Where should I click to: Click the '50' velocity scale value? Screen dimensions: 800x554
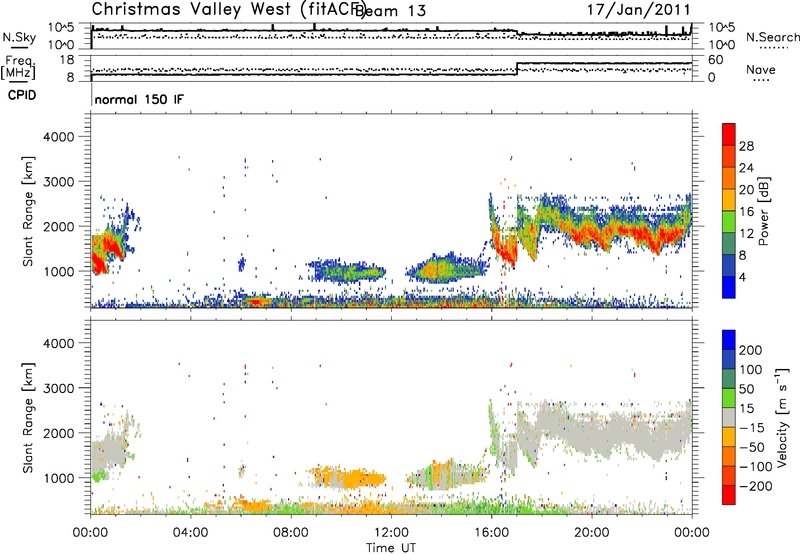click(746, 389)
